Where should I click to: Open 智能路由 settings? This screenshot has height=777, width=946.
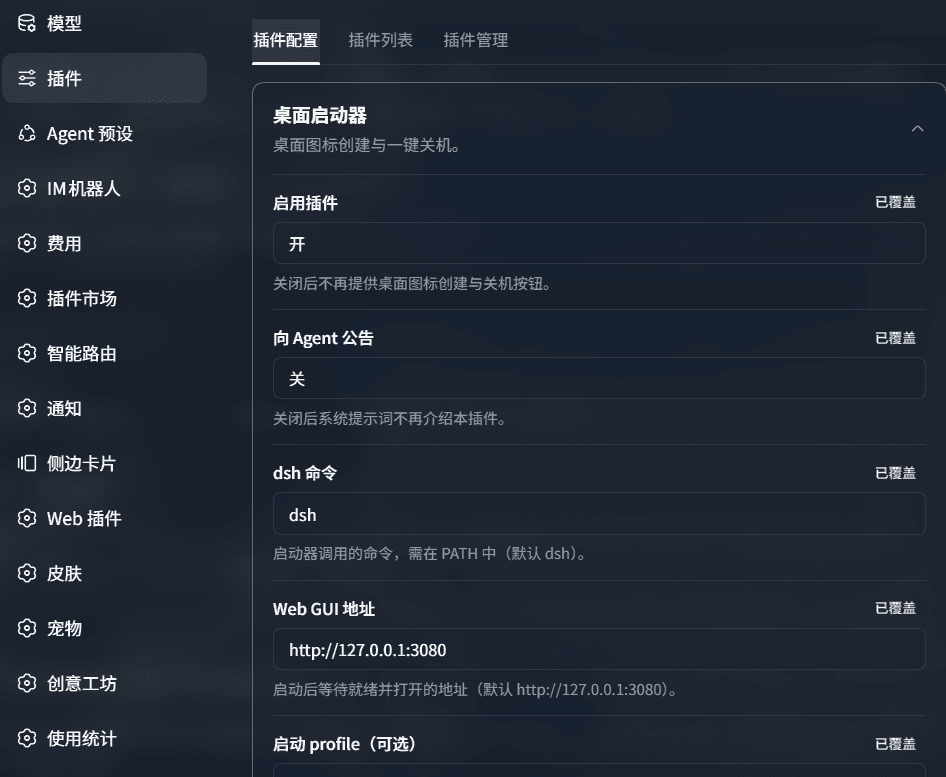tap(104, 353)
